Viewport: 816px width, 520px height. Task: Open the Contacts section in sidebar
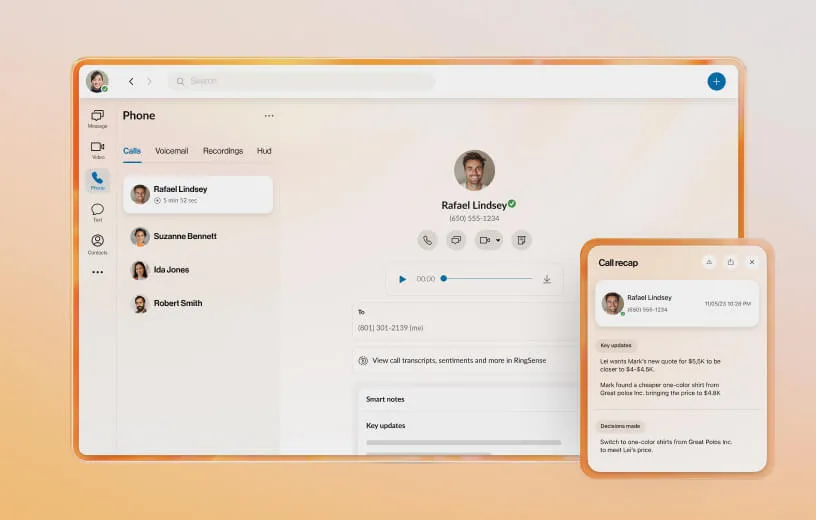coord(97,242)
